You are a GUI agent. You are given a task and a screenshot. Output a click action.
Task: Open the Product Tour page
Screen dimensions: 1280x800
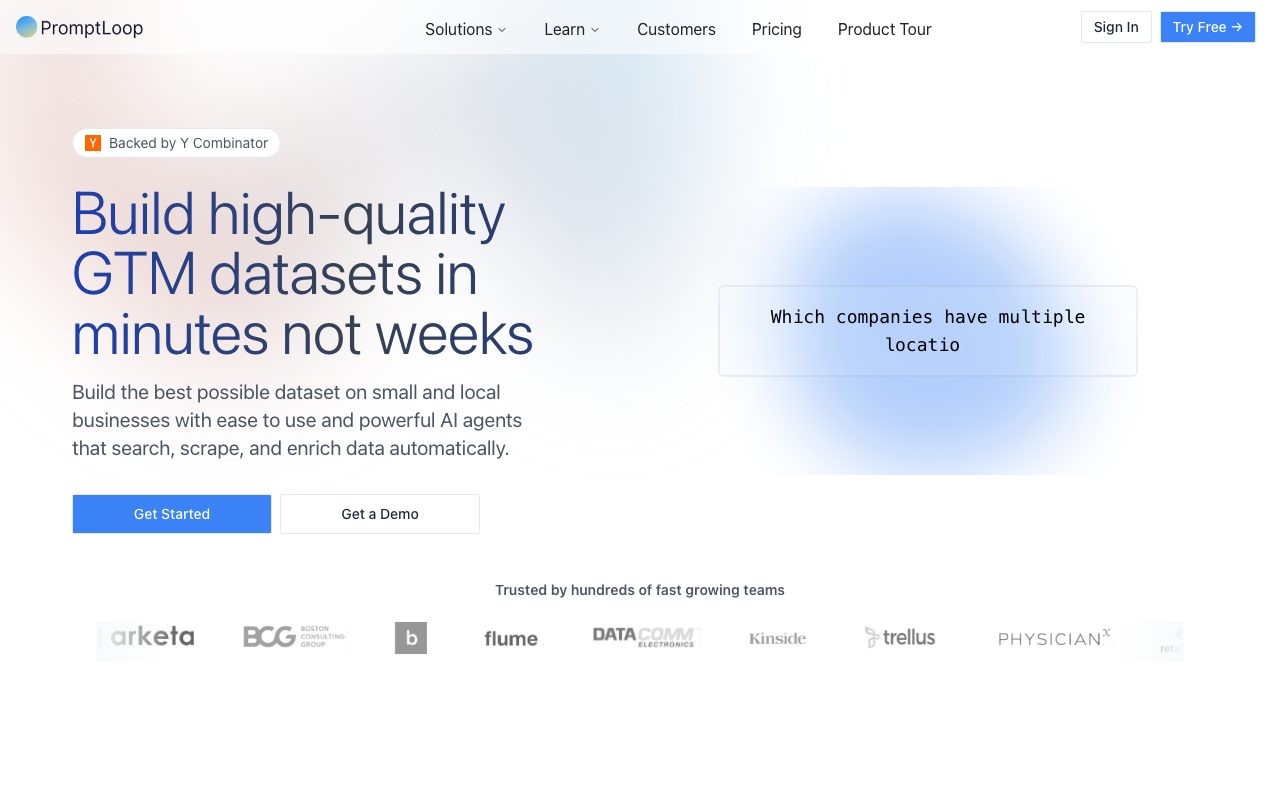(885, 29)
